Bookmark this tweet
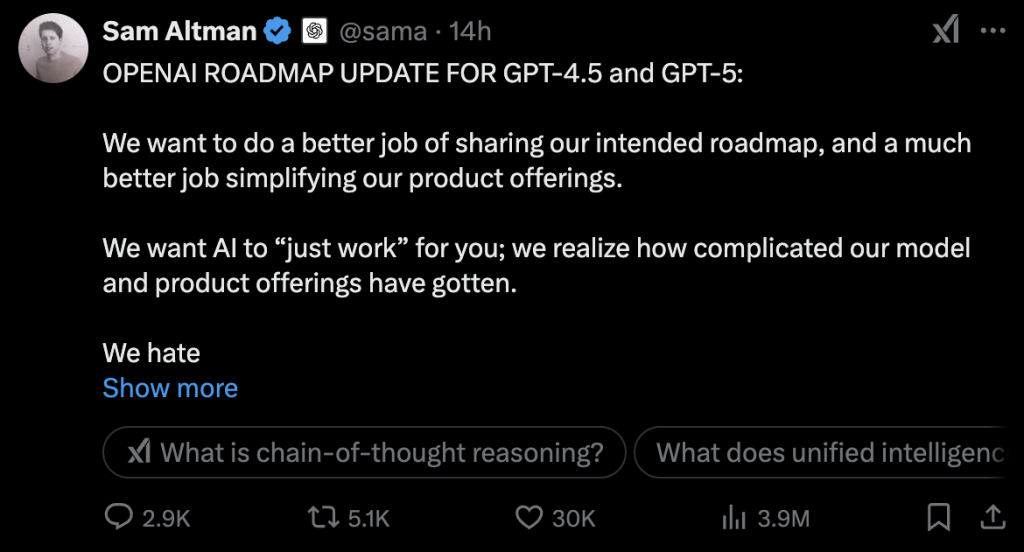The height and width of the screenshot is (552, 1024). click(x=939, y=517)
